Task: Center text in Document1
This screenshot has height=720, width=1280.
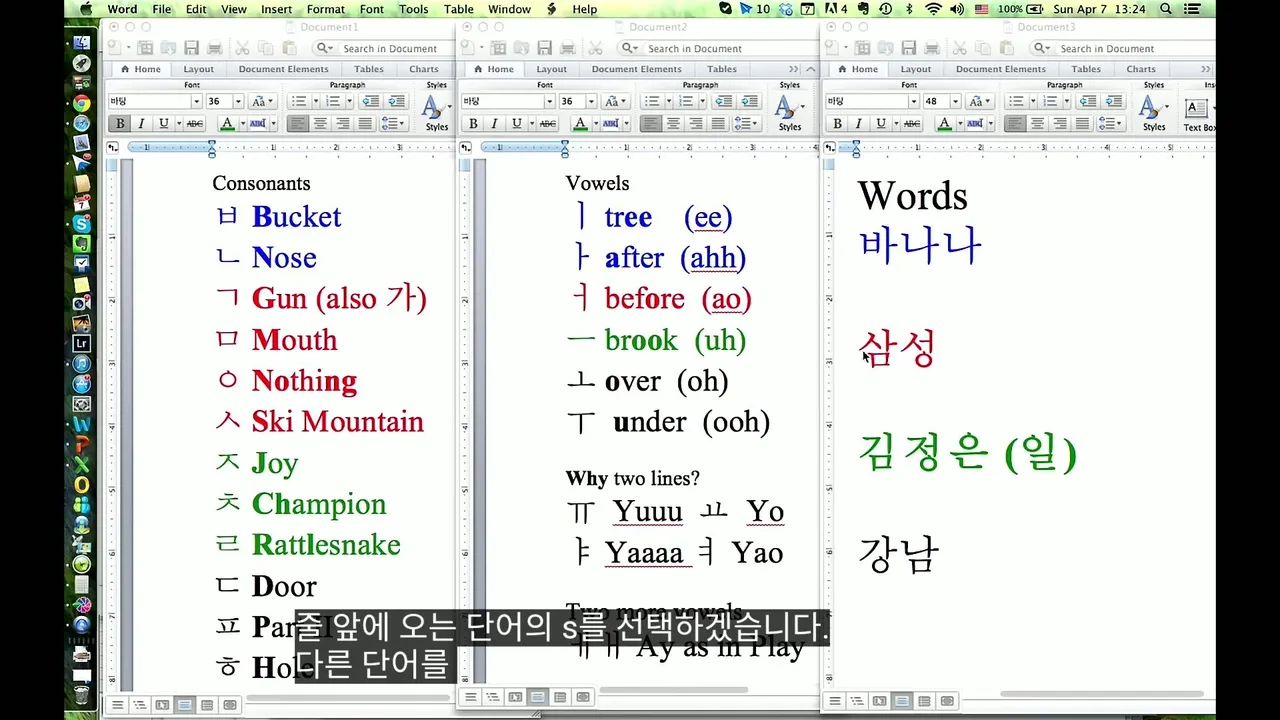Action: 320,124
